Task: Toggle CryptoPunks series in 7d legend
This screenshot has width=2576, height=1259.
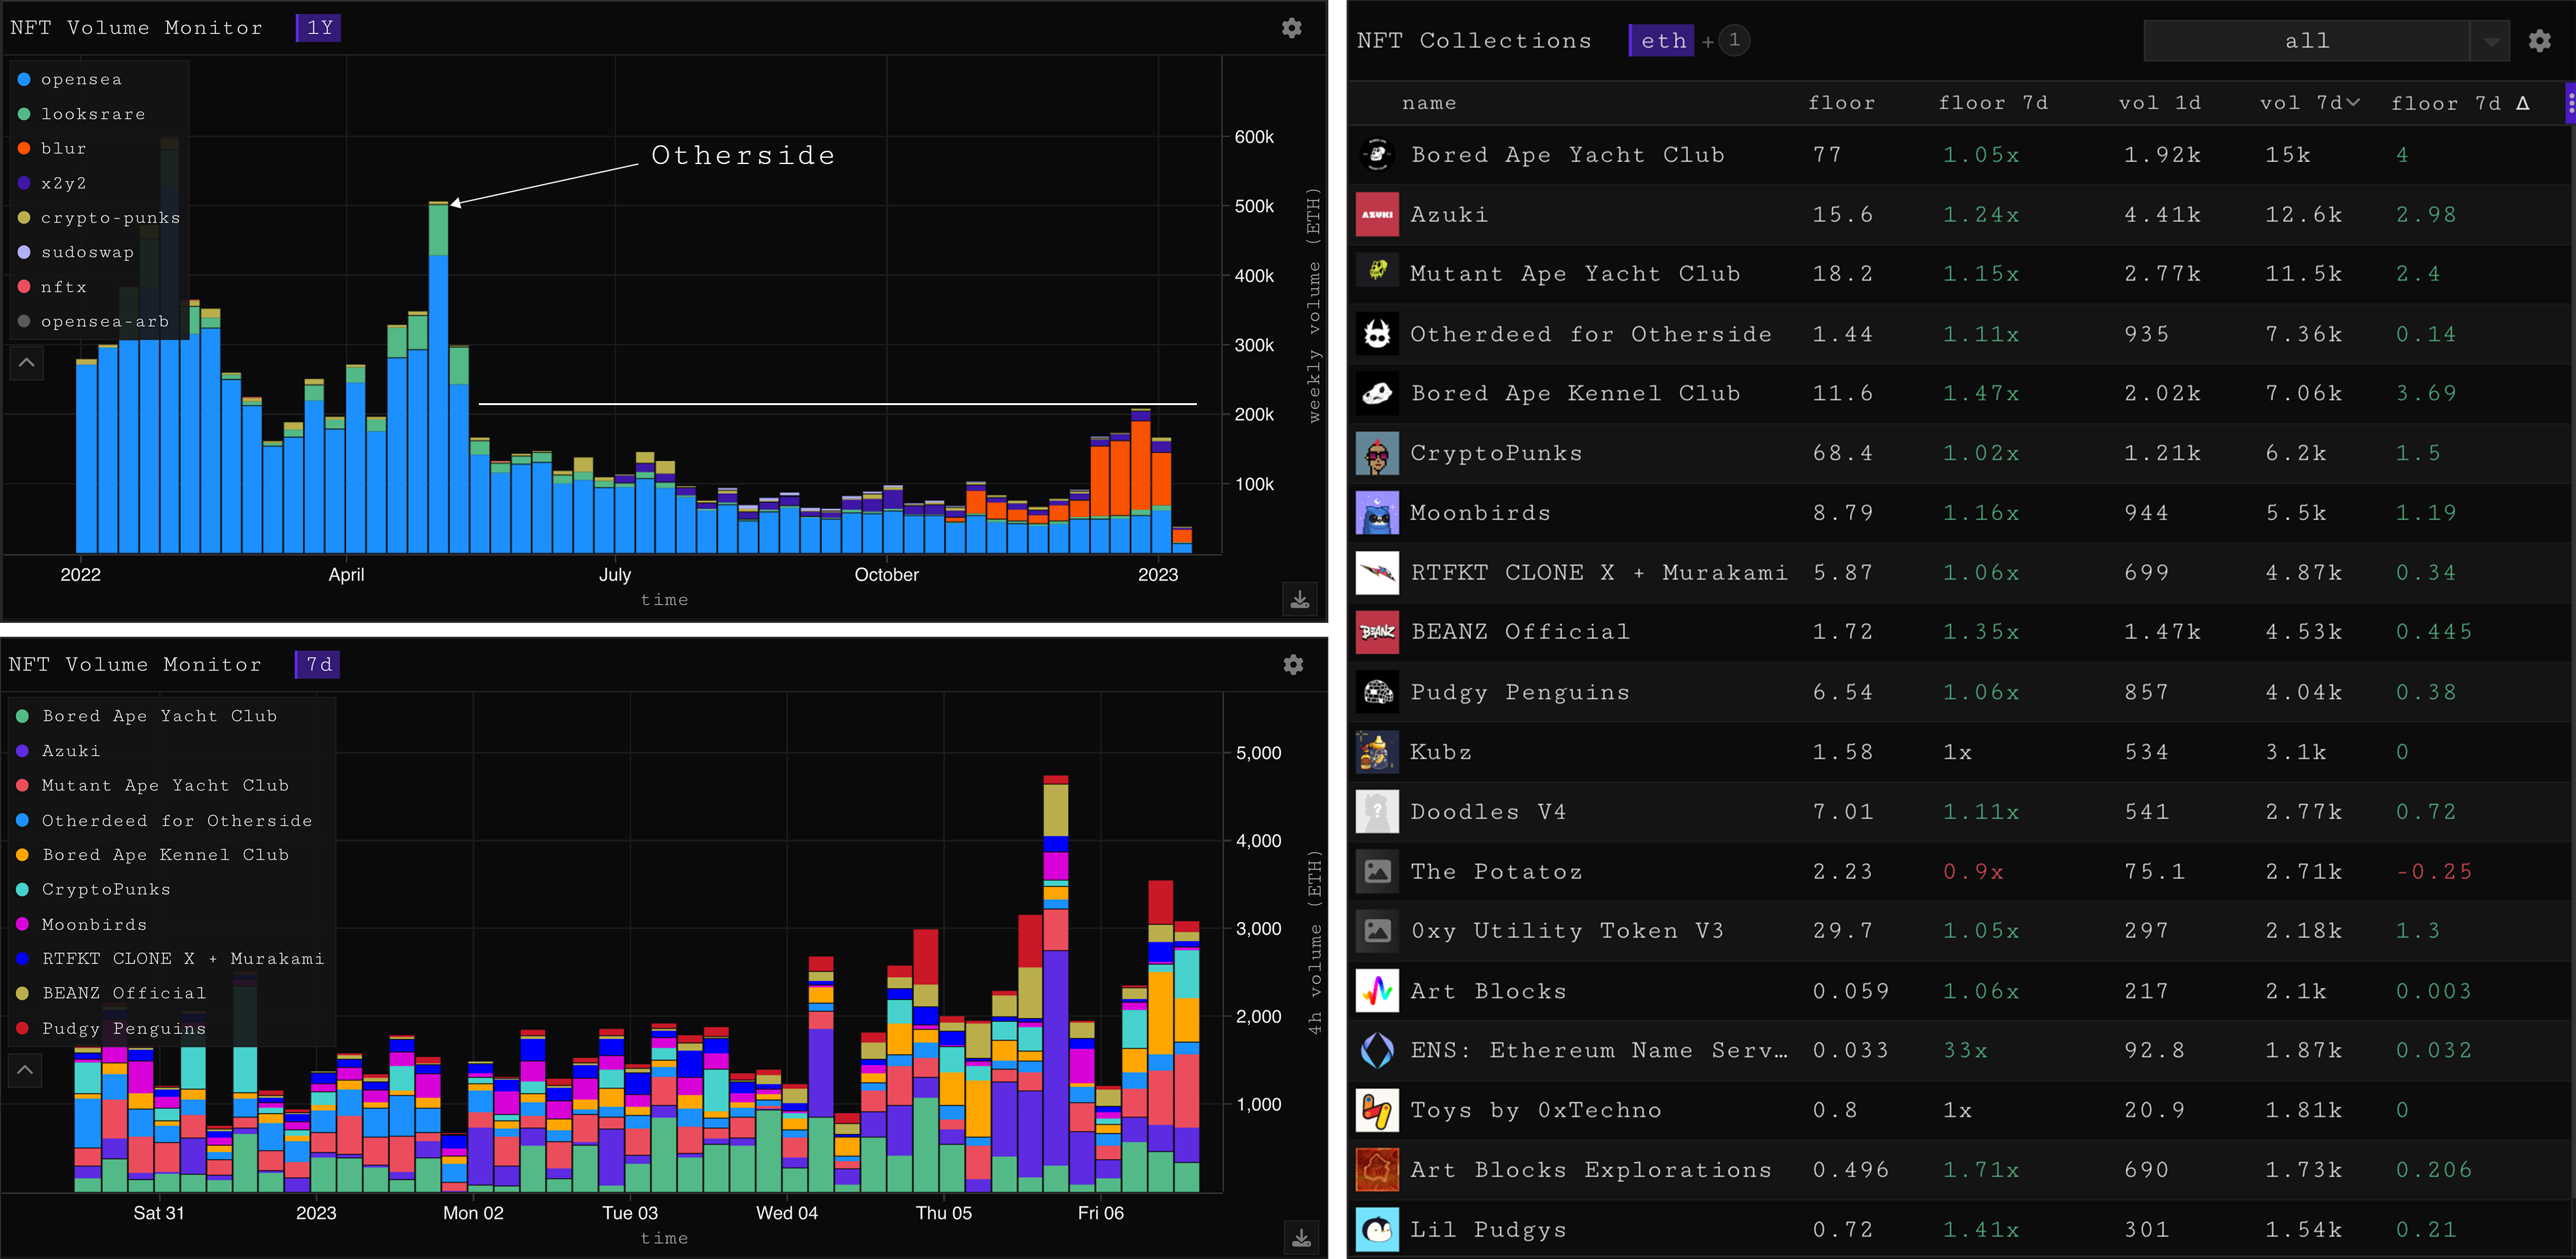Action: 105,889
